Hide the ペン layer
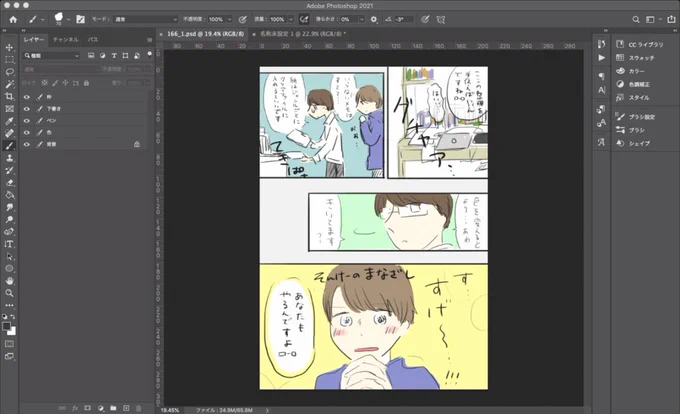This screenshot has width=680, height=414. tap(27, 121)
